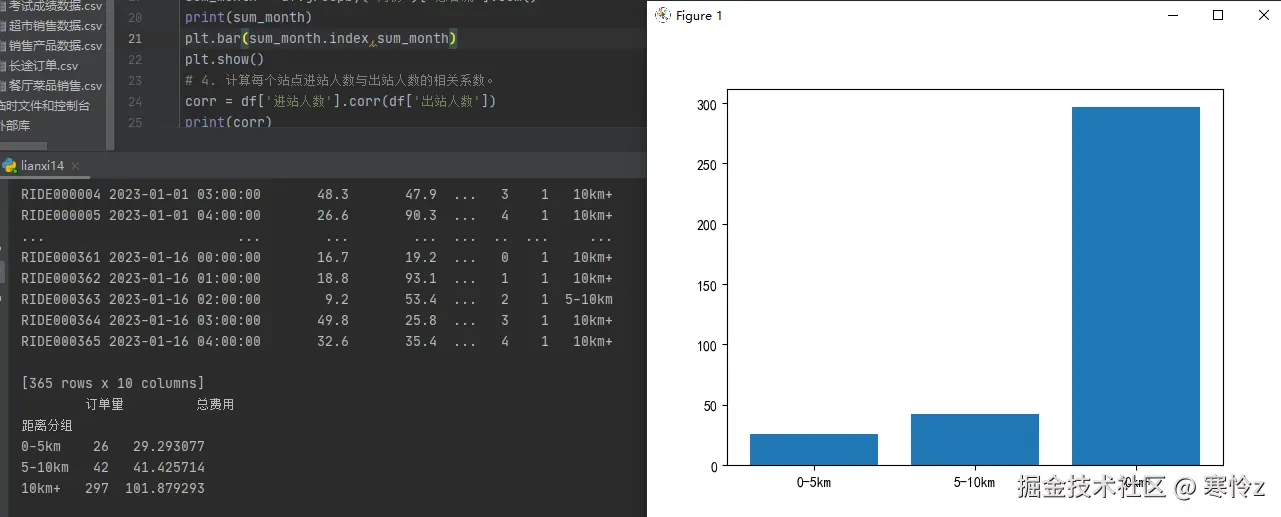Click the 250 y-axis tick label in Figure 1

pos(709,164)
